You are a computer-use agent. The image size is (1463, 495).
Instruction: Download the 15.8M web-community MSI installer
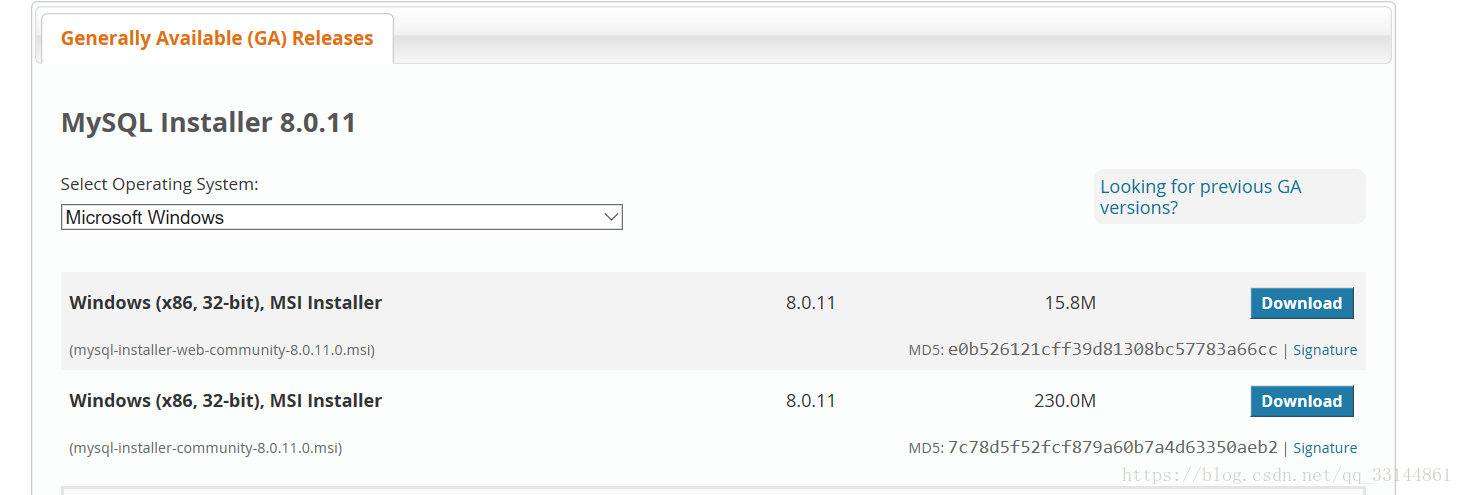(x=1301, y=303)
